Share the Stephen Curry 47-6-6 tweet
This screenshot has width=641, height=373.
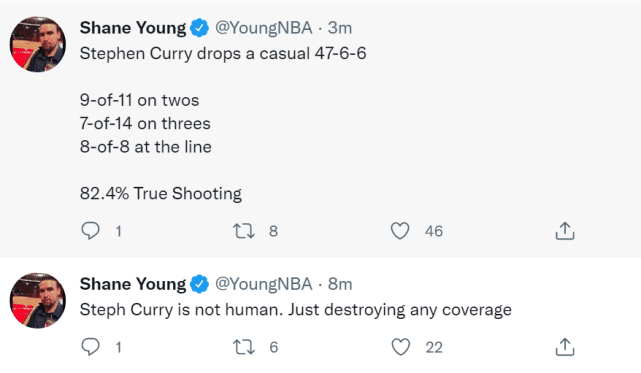(x=565, y=231)
